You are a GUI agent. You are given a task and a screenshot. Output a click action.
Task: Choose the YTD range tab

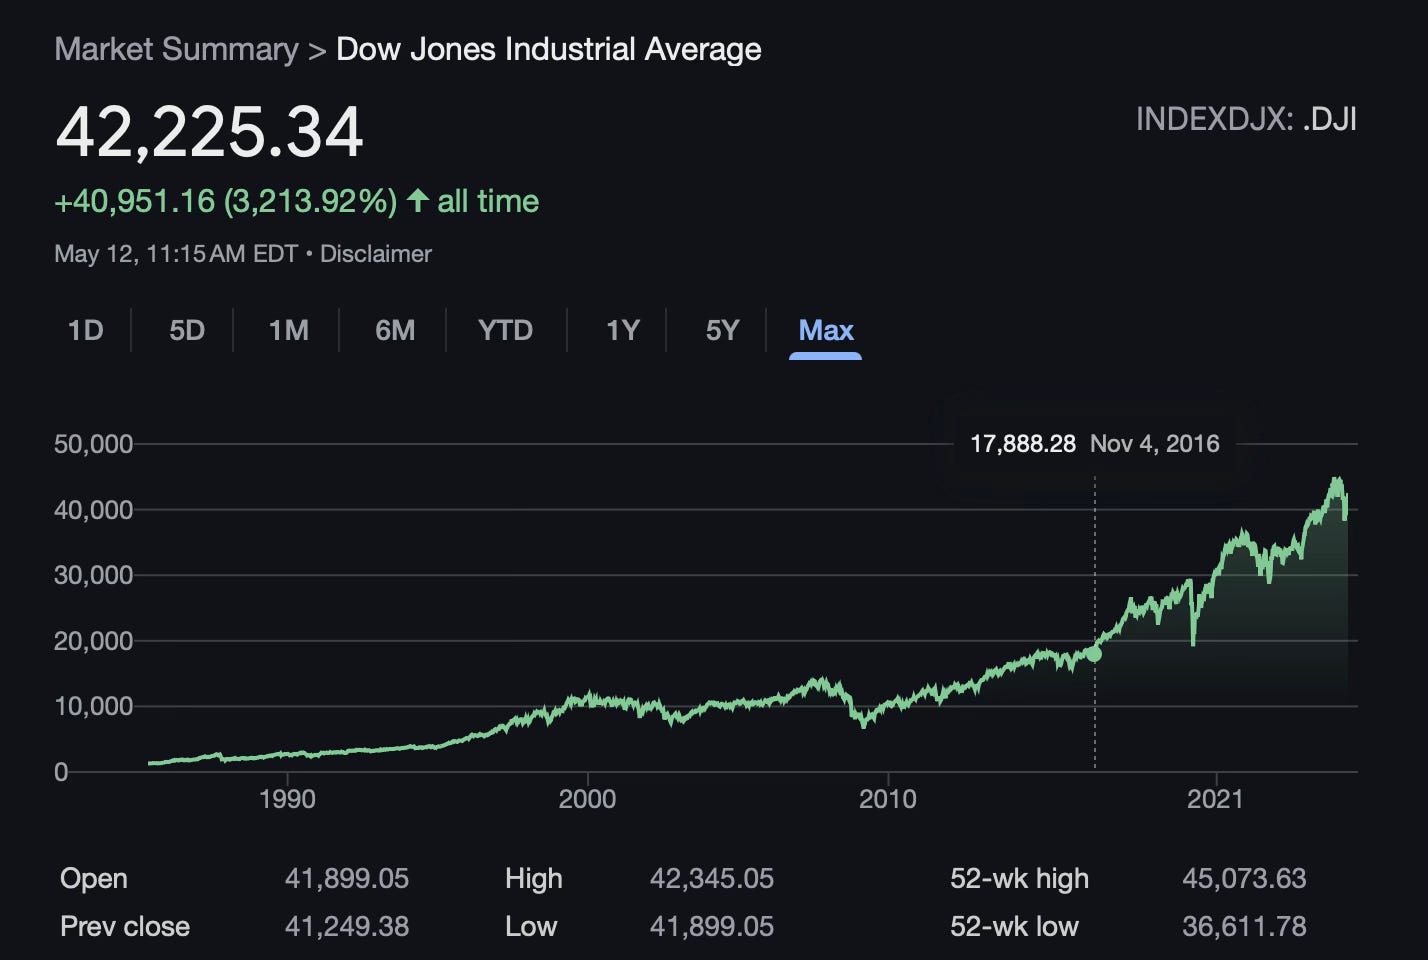506,330
